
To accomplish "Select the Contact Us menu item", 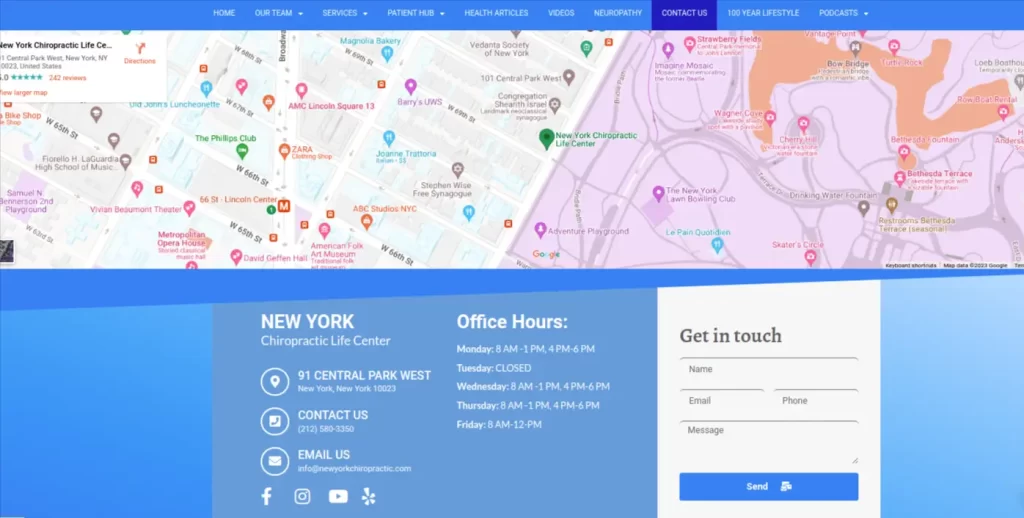I will coord(684,13).
